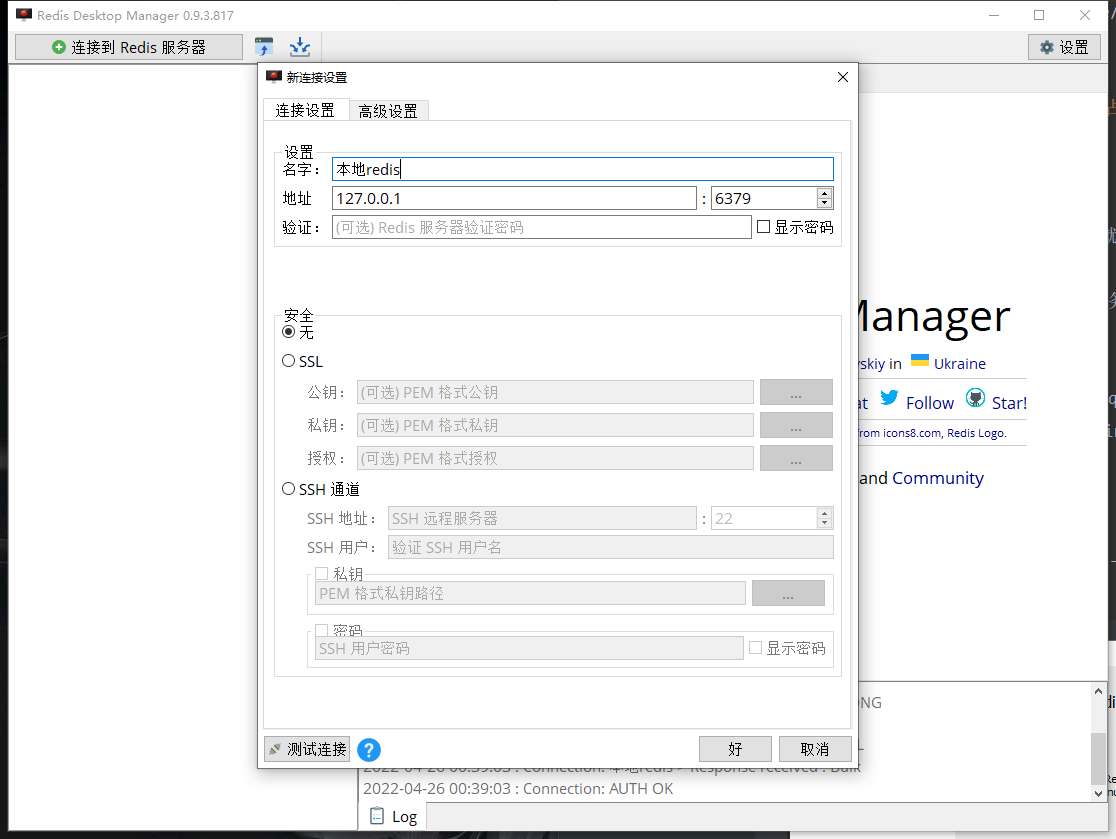This screenshot has height=839, width=1116.
Task: Click the Twitter bird icon
Action: [889, 399]
